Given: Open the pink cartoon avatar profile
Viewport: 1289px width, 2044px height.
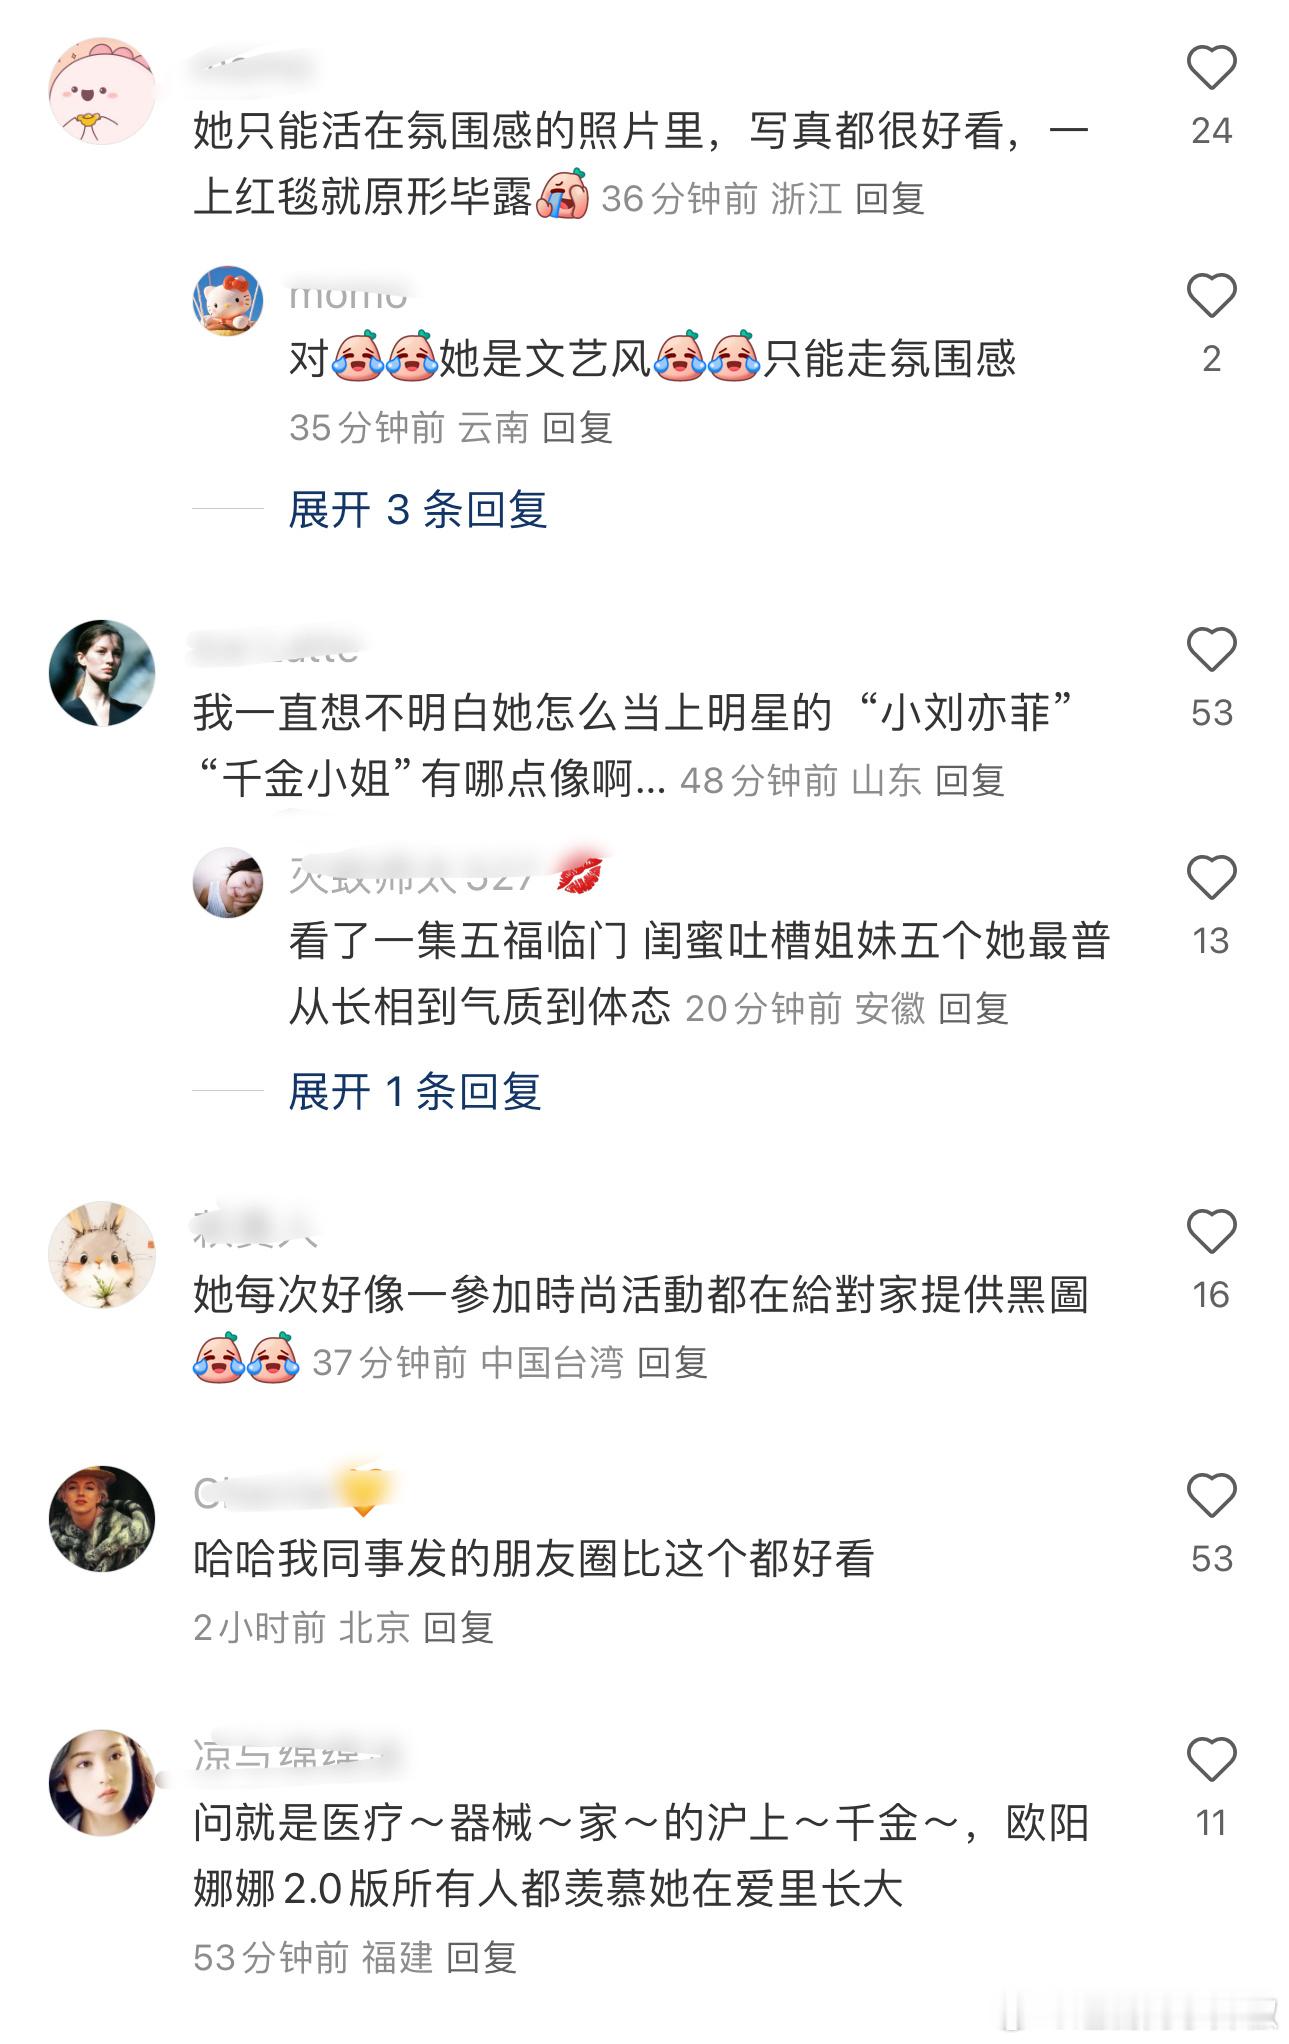Looking at the screenshot, I should 102,91.
